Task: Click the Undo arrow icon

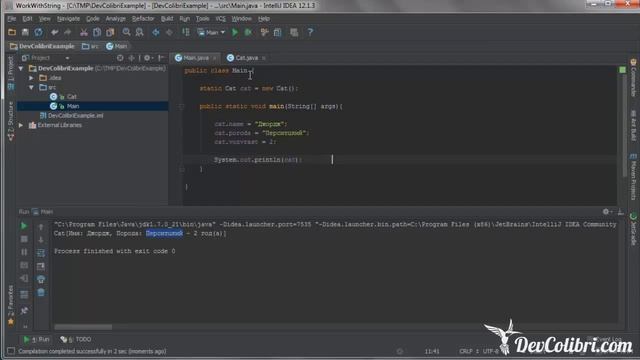Action: pyautogui.click(x=54, y=32)
